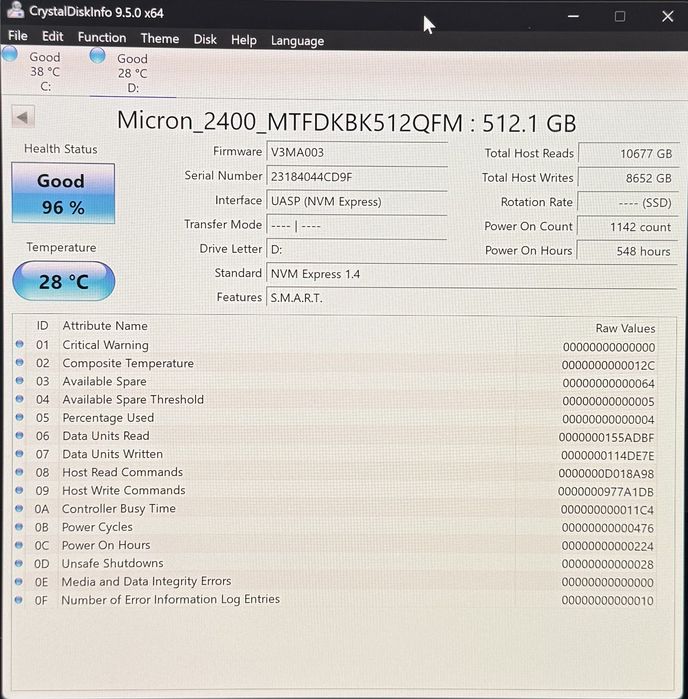Maximize the CrystalDiskInfo window
688x699 pixels.
point(620,16)
